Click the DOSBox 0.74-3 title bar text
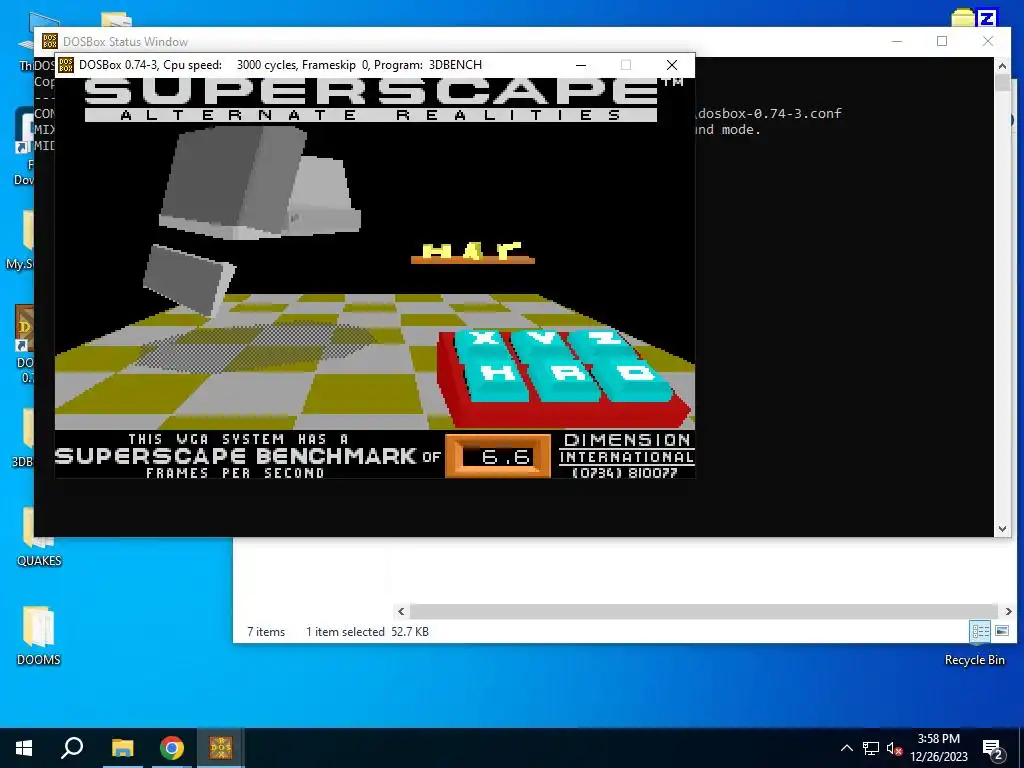 pyautogui.click(x=280, y=65)
